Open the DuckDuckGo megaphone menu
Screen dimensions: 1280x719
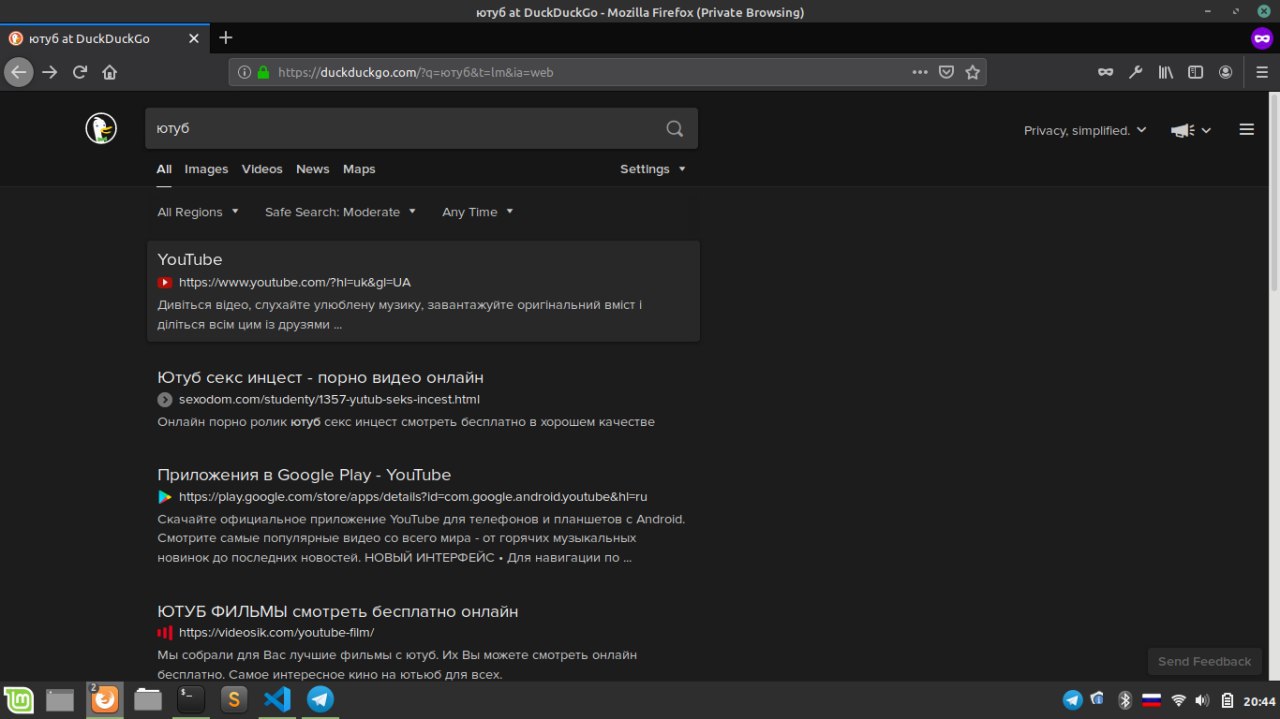pyautogui.click(x=1191, y=130)
